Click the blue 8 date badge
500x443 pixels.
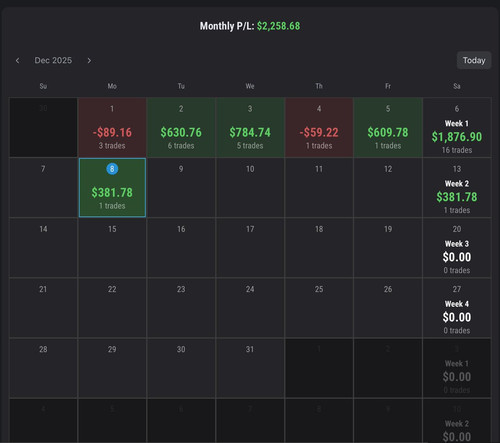tap(112, 169)
